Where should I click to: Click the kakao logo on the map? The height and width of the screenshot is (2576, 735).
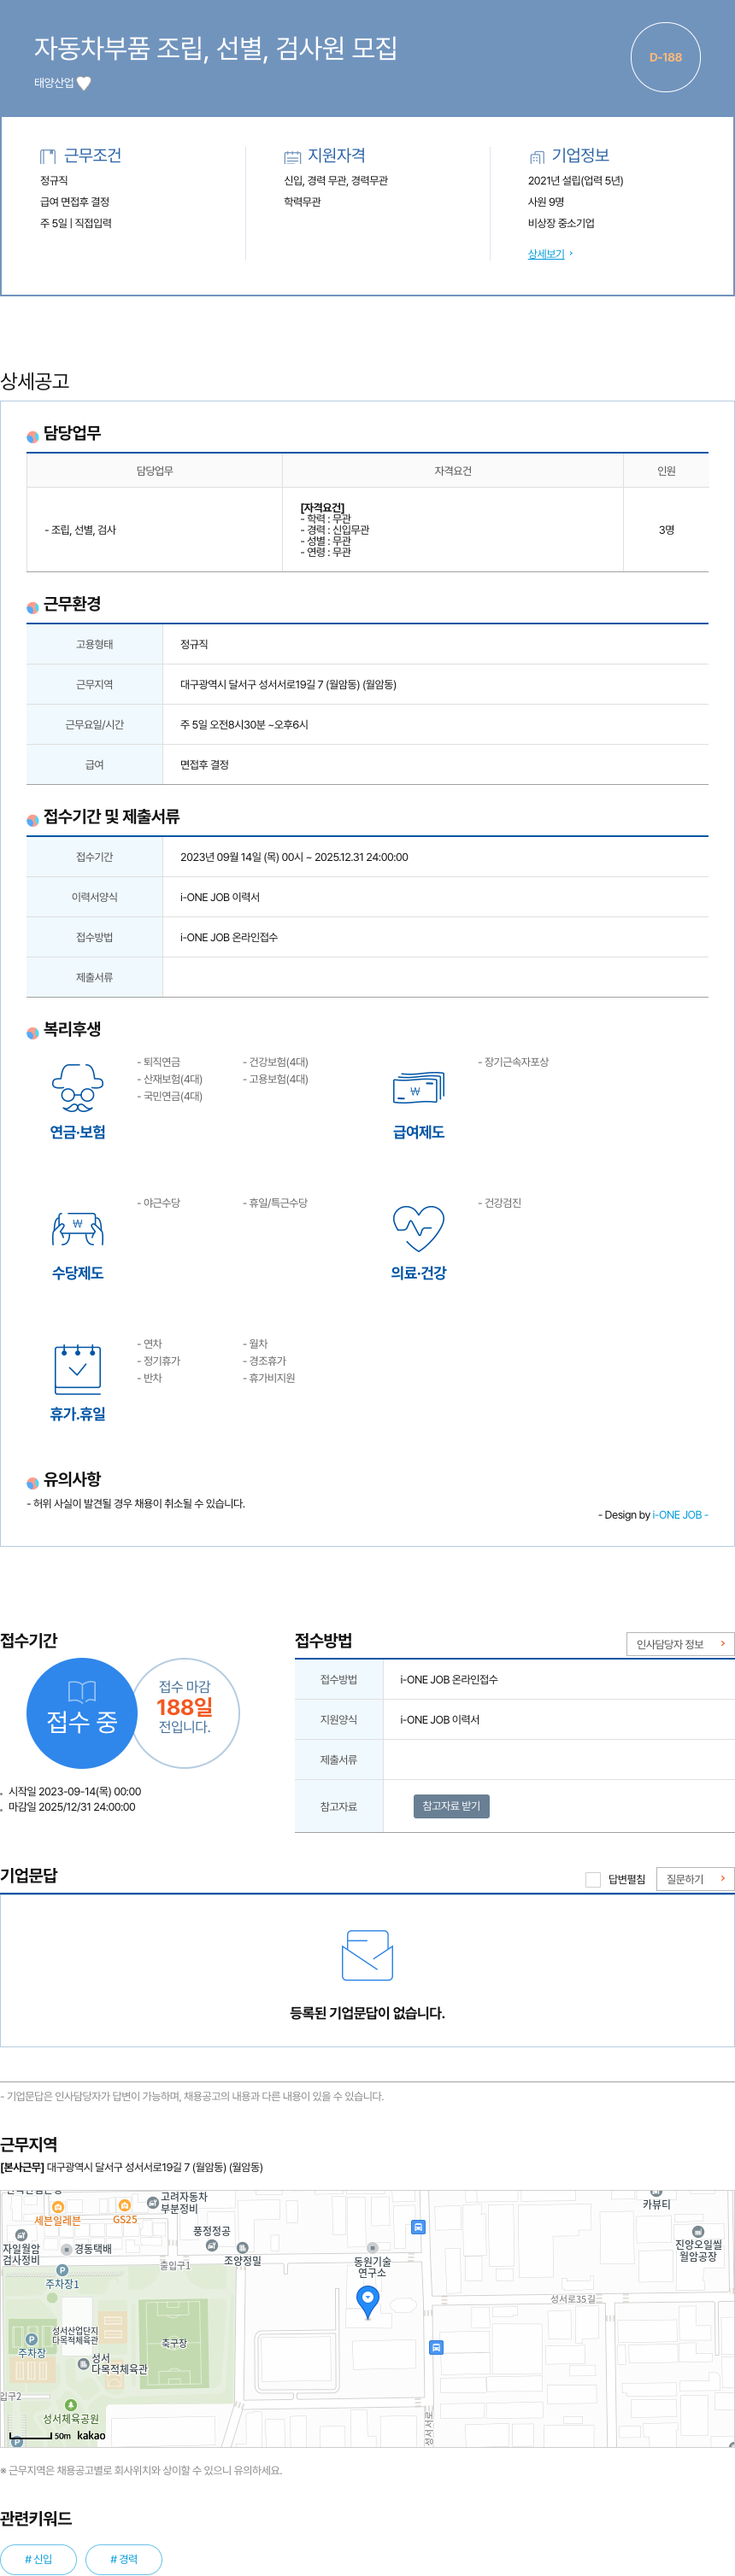pos(91,2435)
